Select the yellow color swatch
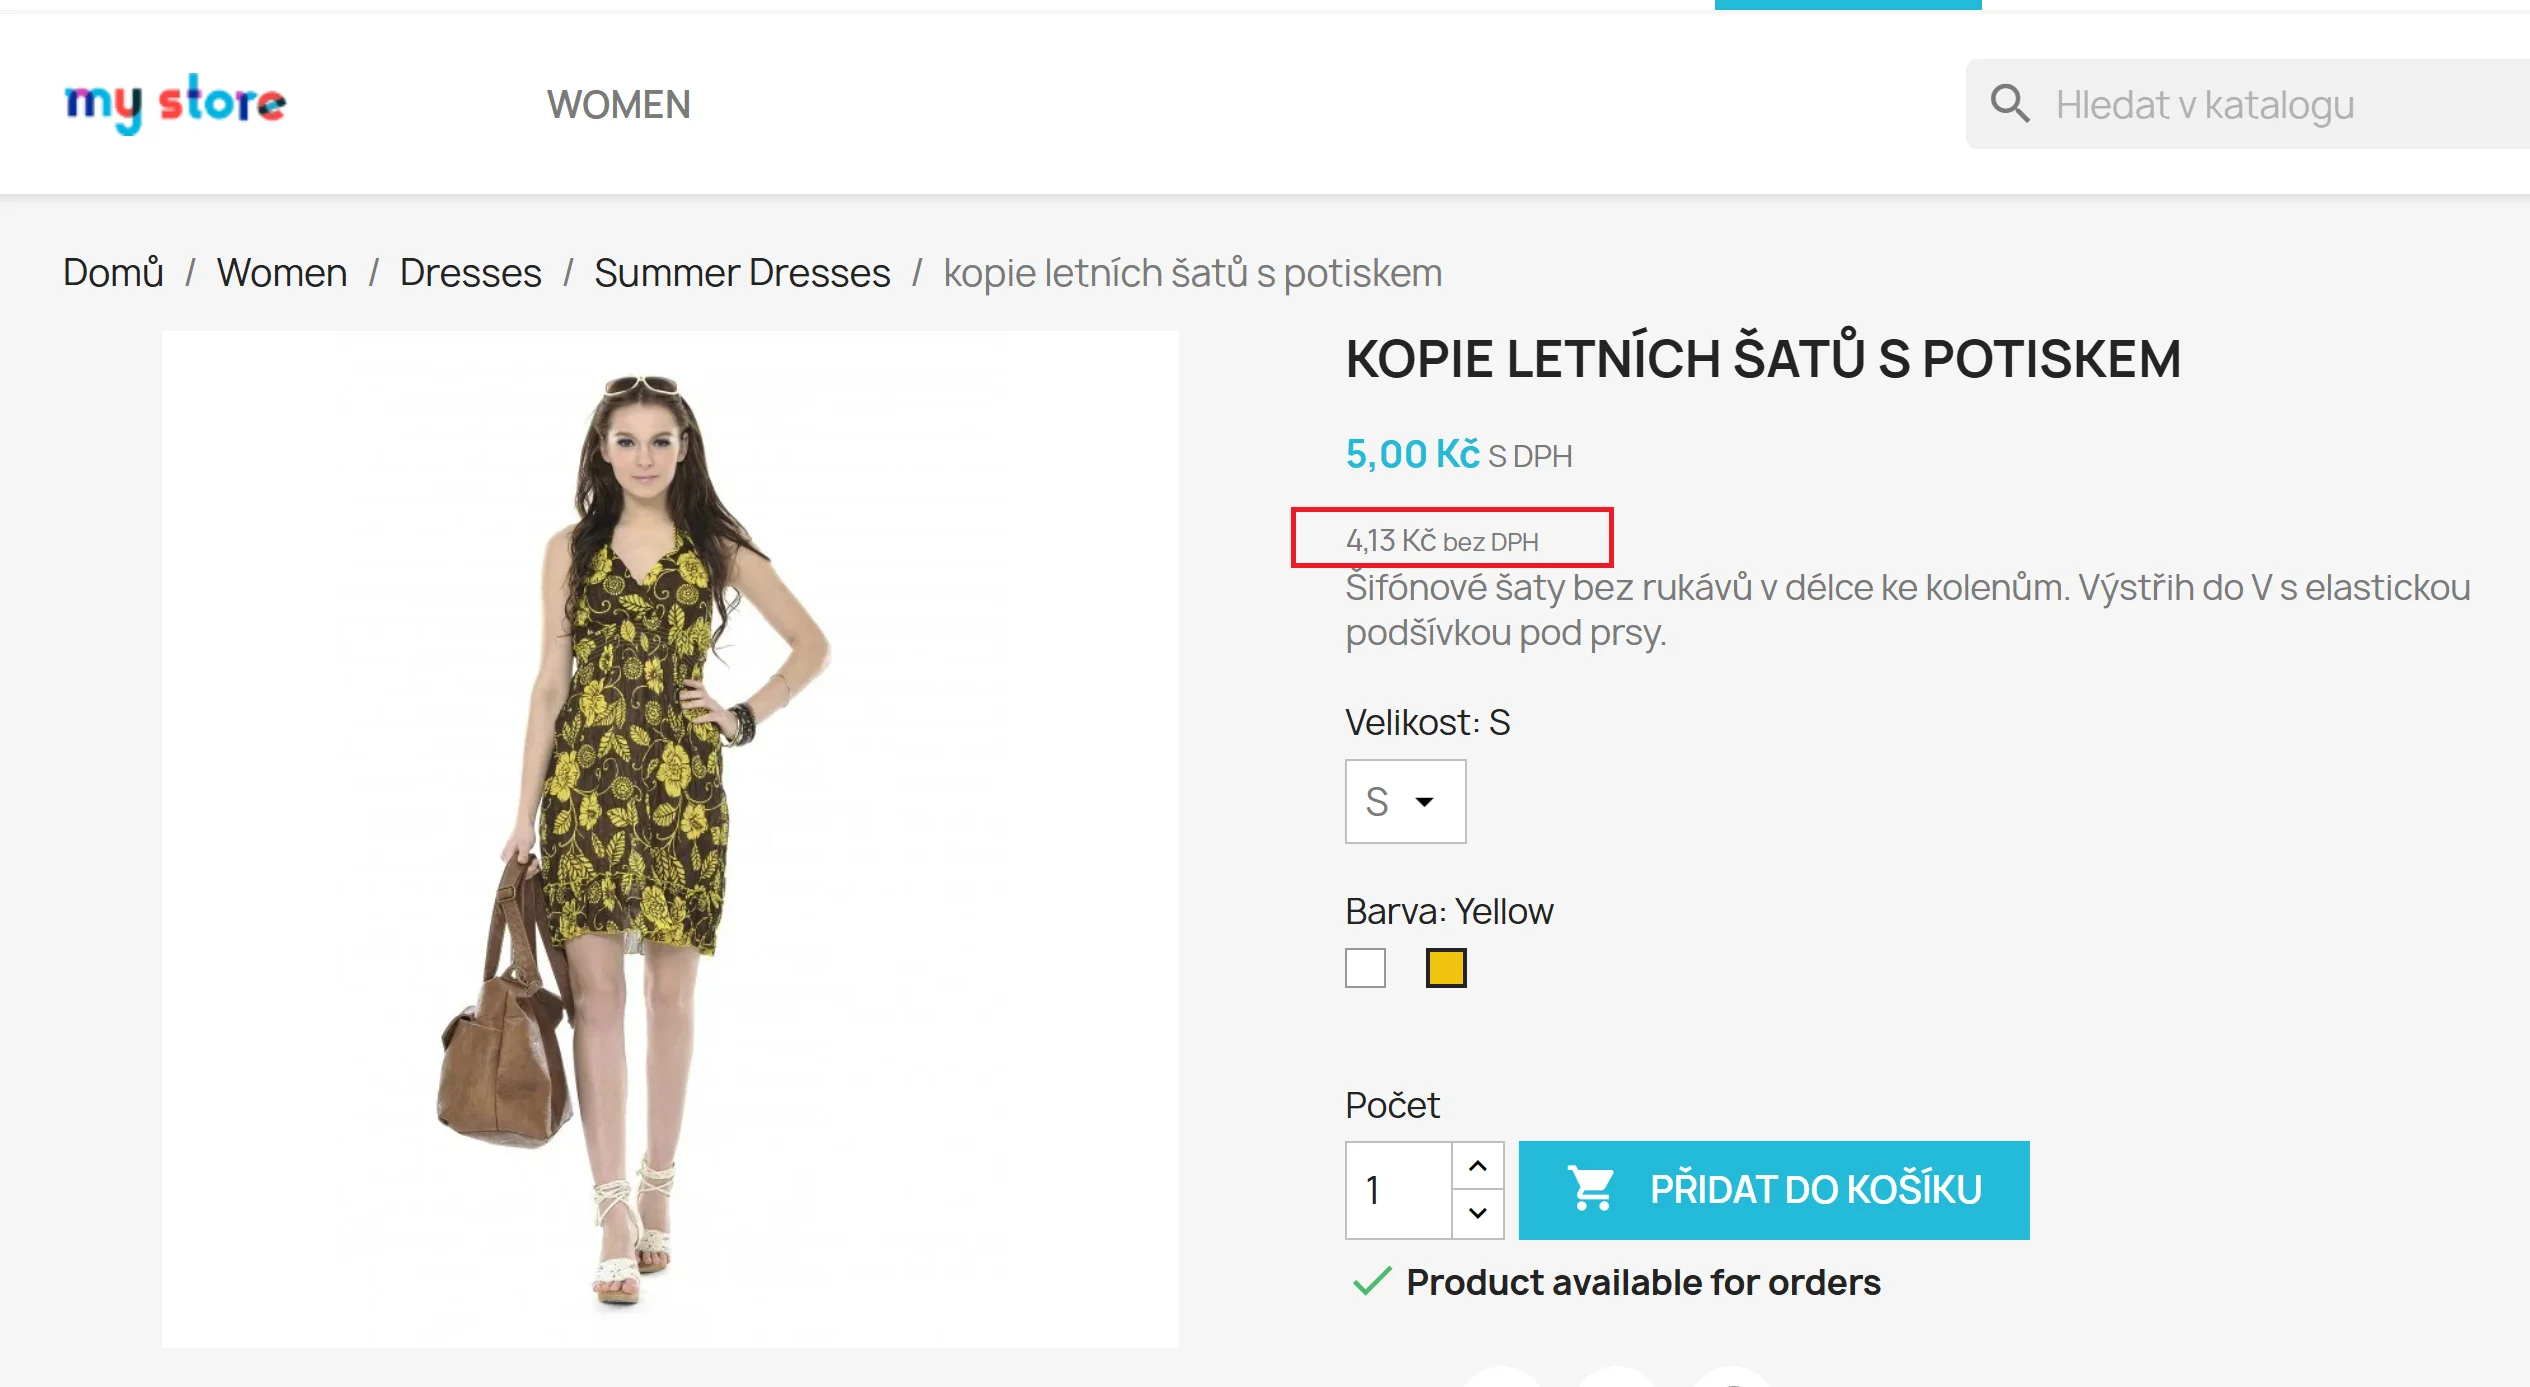The image size is (2530, 1387). click(x=1446, y=968)
